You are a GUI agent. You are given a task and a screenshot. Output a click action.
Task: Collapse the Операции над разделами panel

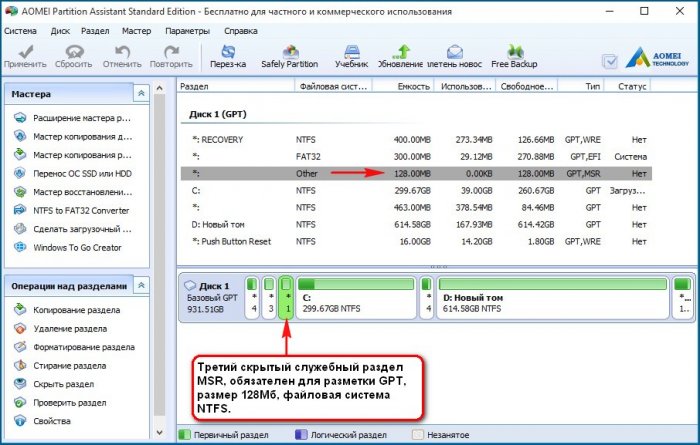coord(141,285)
